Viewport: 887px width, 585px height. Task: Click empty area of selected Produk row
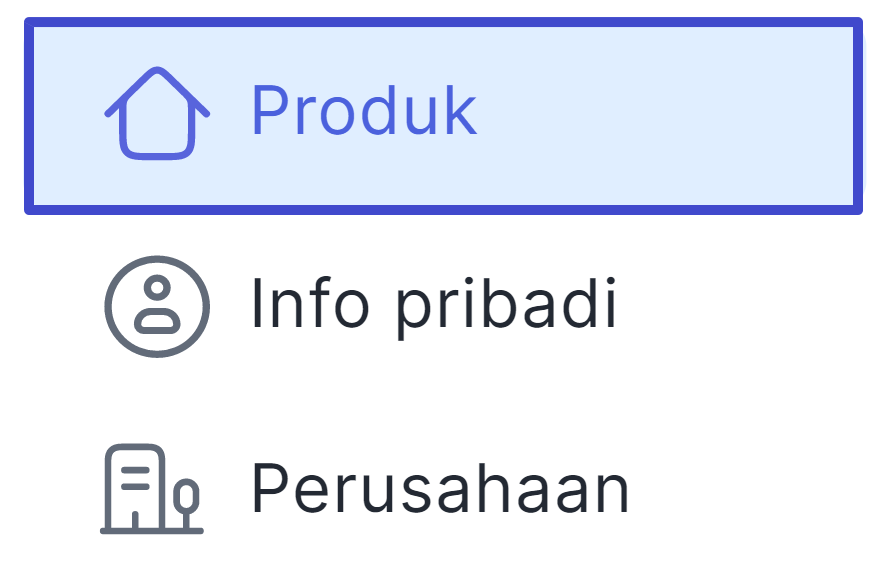tap(668, 116)
